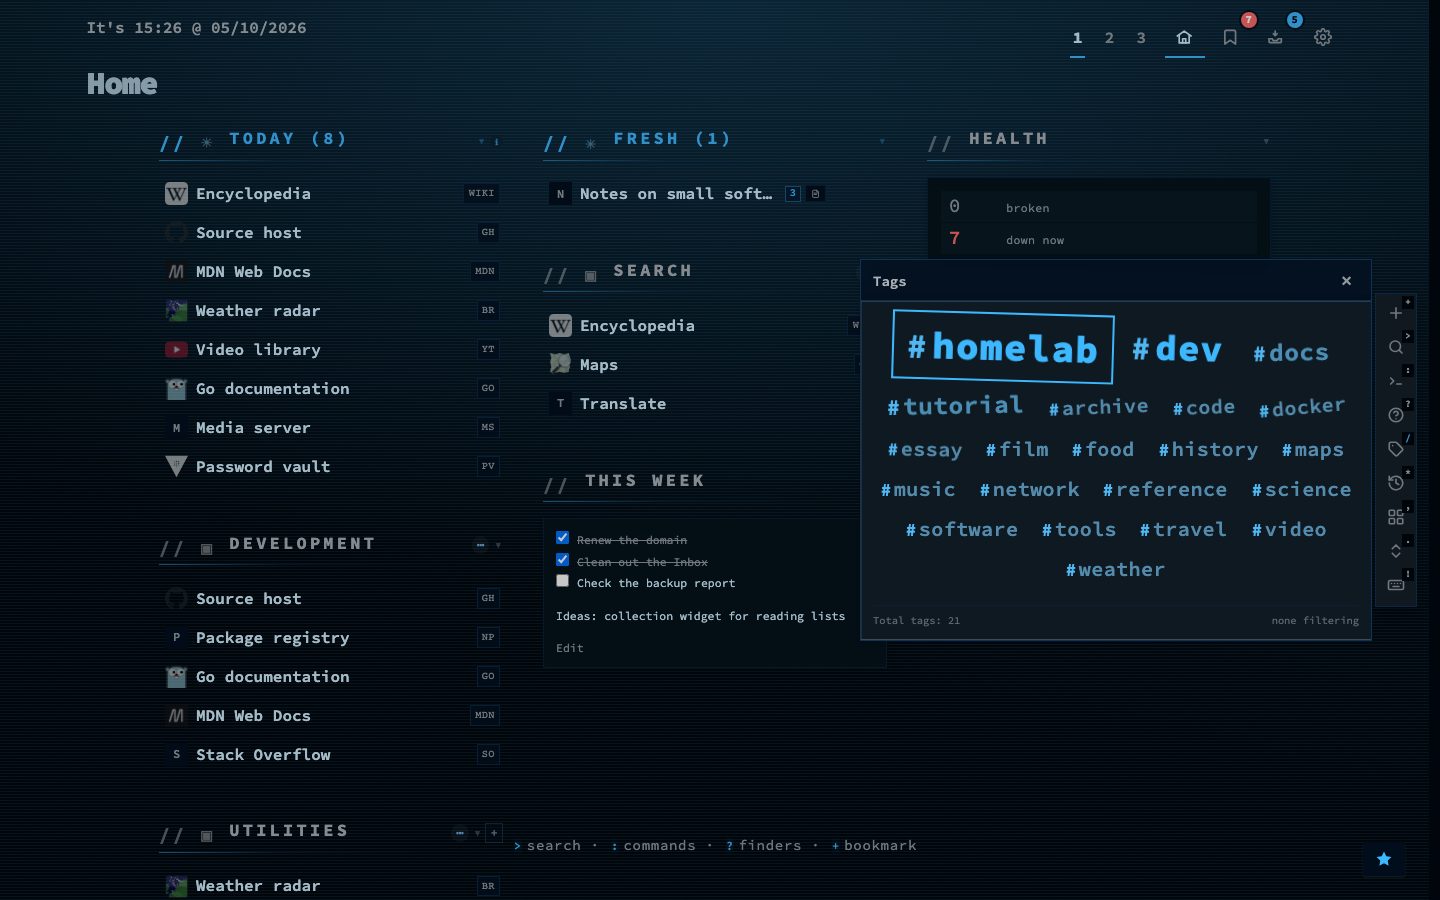
Task: Filter by the #homelab tag
Action: (1002, 347)
